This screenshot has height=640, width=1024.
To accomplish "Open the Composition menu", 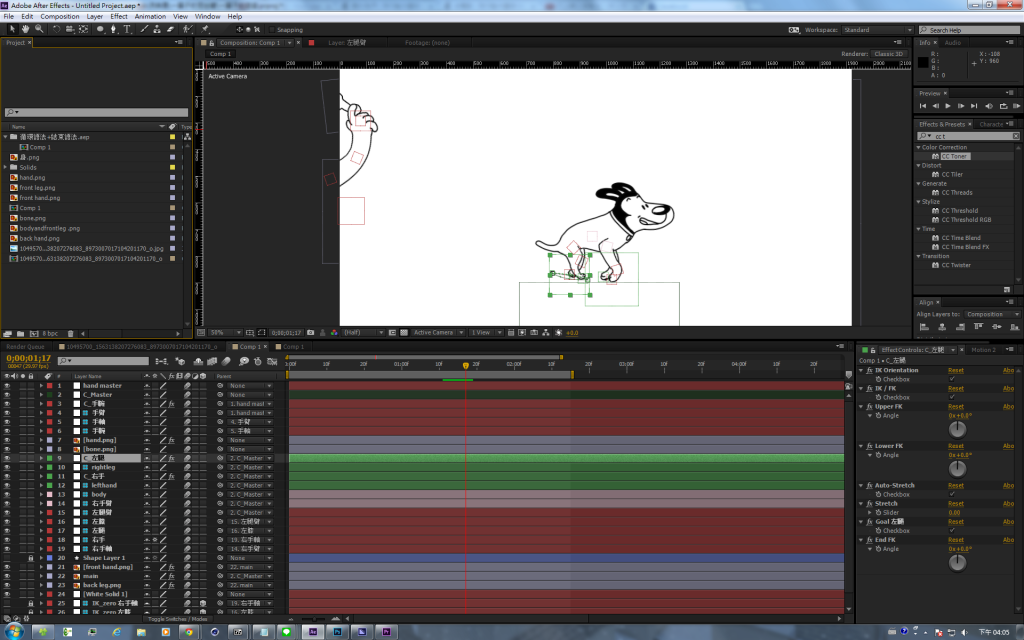I will point(60,17).
